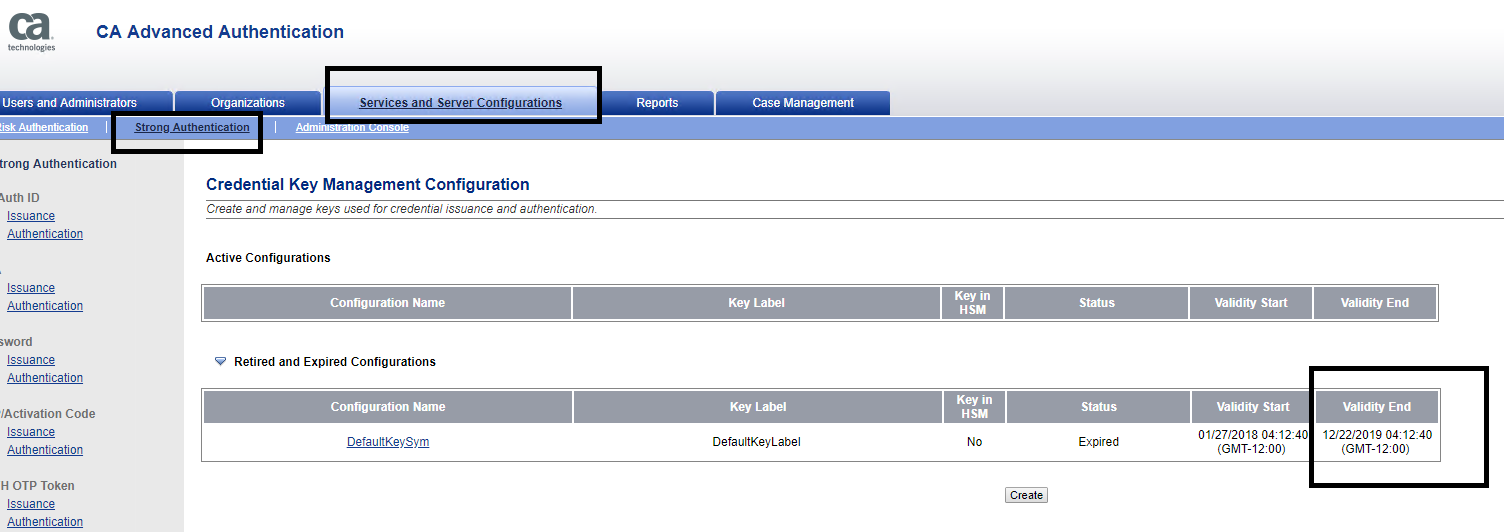Viewport: 1504px width, 532px height.
Task: Click the CA Technologies logo
Action: click(x=30, y=31)
